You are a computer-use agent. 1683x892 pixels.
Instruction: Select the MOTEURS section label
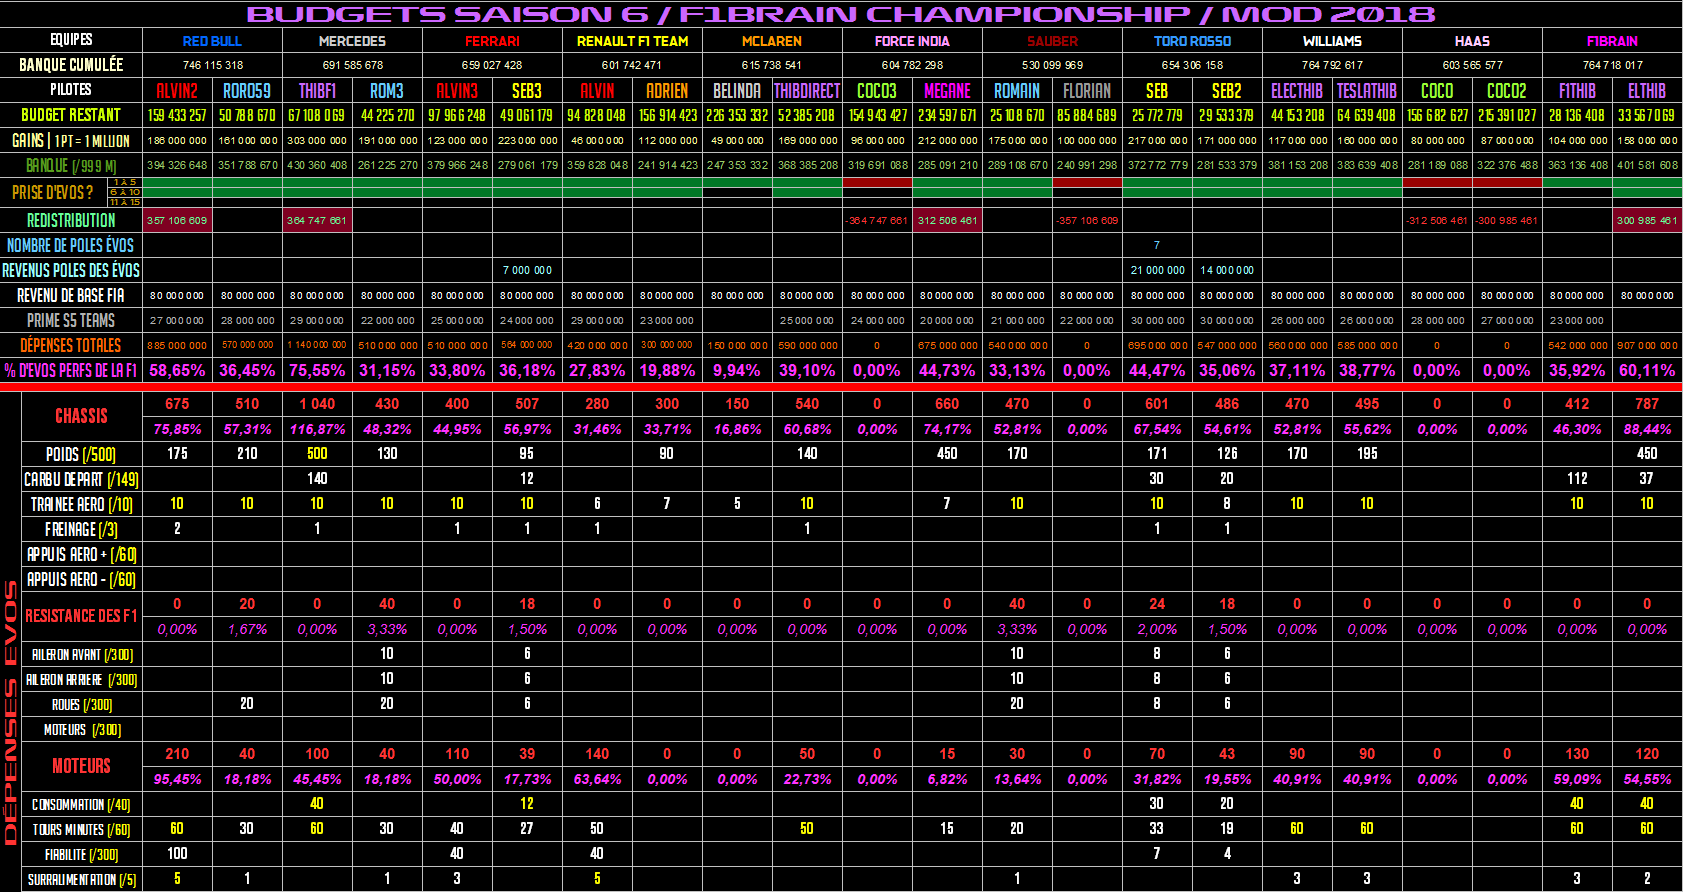click(81, 766)
